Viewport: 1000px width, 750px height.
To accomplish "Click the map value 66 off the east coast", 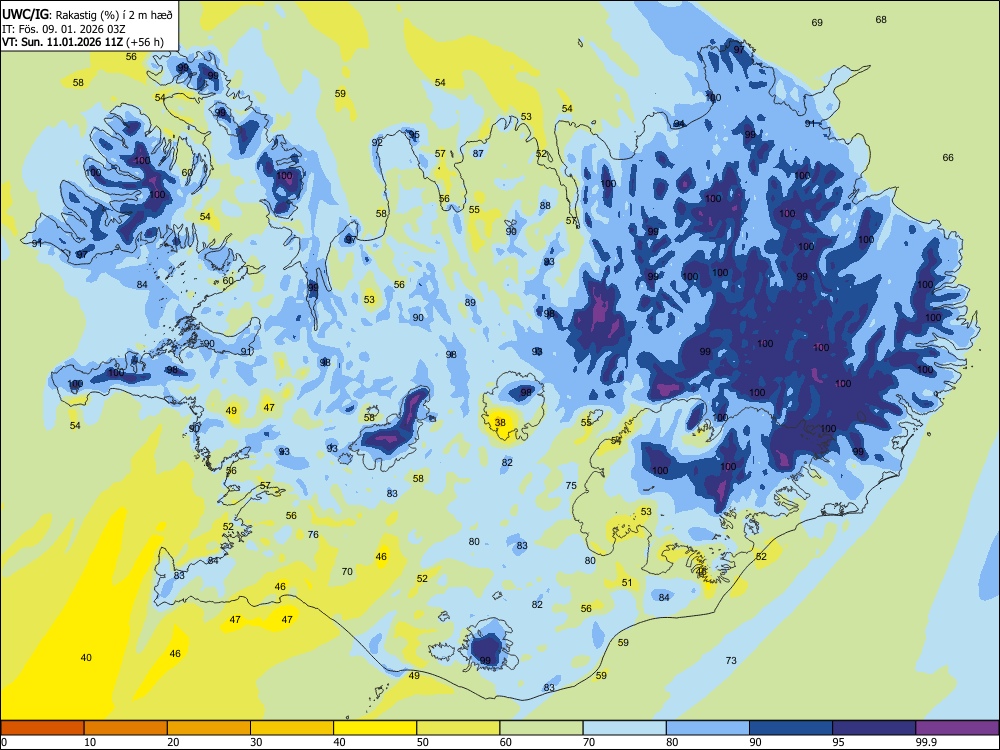I will (x=948, y=158).
